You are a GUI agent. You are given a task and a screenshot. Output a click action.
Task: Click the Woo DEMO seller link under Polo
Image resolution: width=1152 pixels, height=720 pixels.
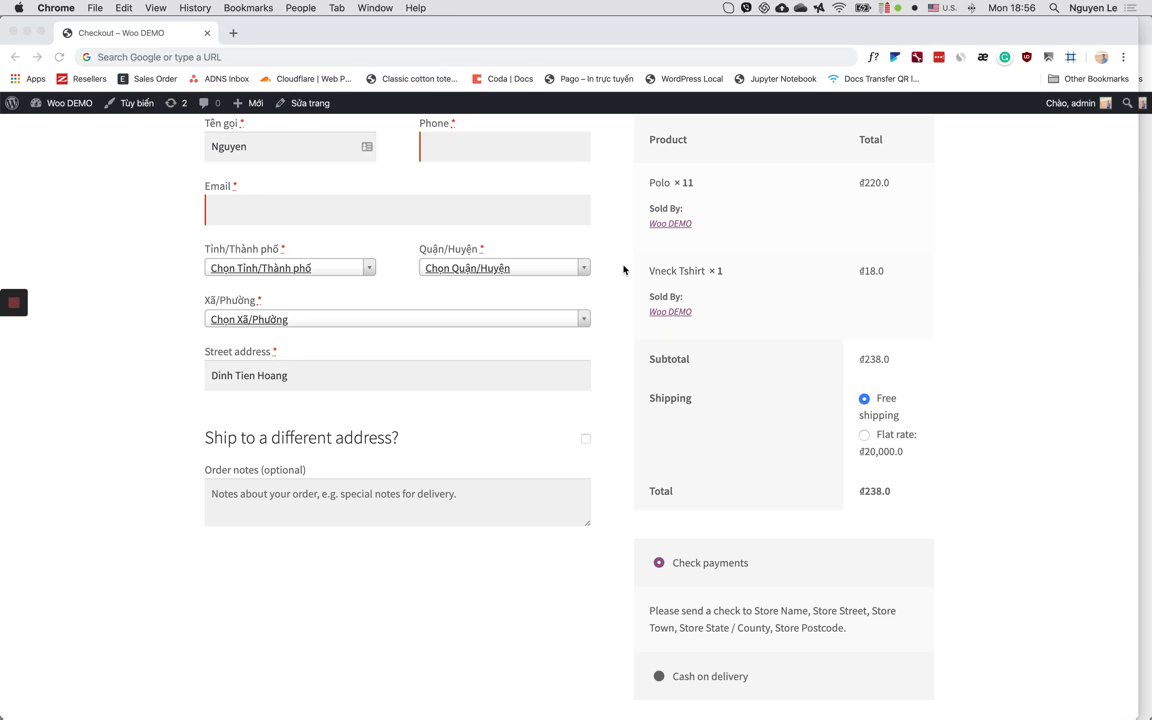(670, 223)
